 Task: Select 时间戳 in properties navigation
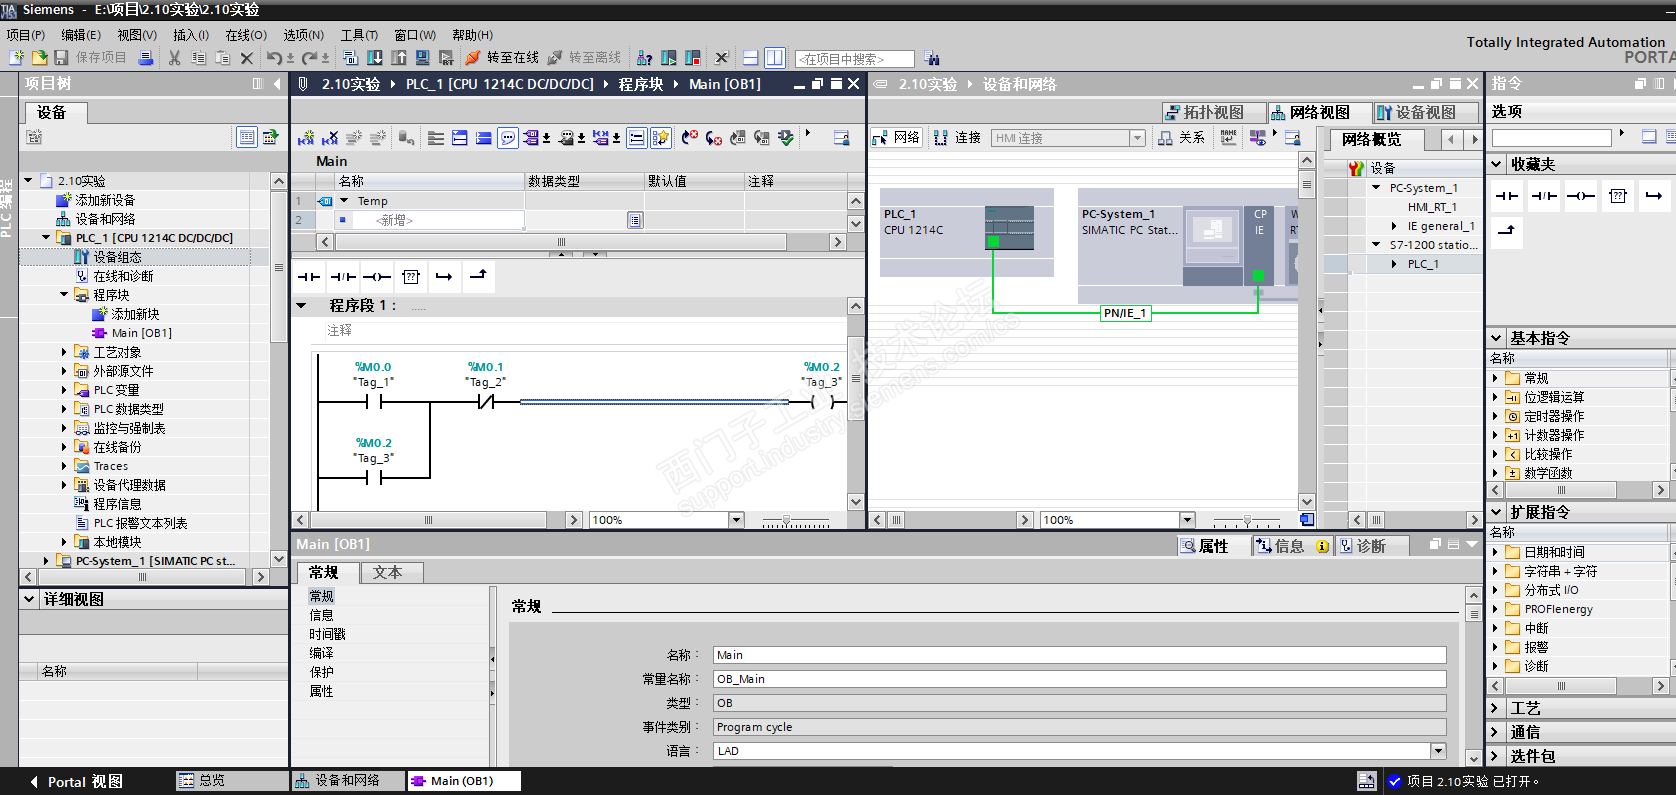(x=327, y=634)
